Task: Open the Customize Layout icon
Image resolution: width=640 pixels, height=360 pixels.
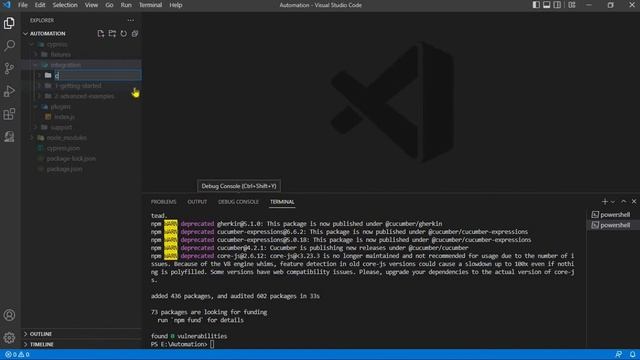Action: [572, 5]
